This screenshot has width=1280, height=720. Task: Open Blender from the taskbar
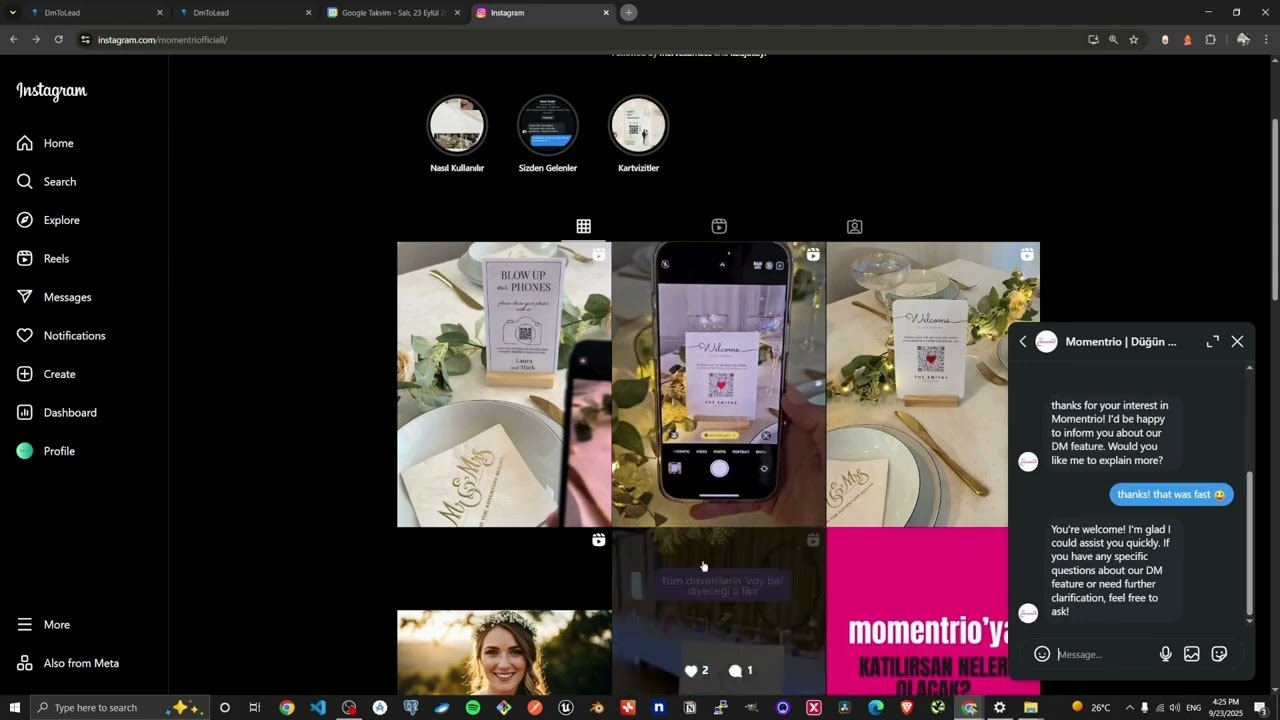point(597,707)
